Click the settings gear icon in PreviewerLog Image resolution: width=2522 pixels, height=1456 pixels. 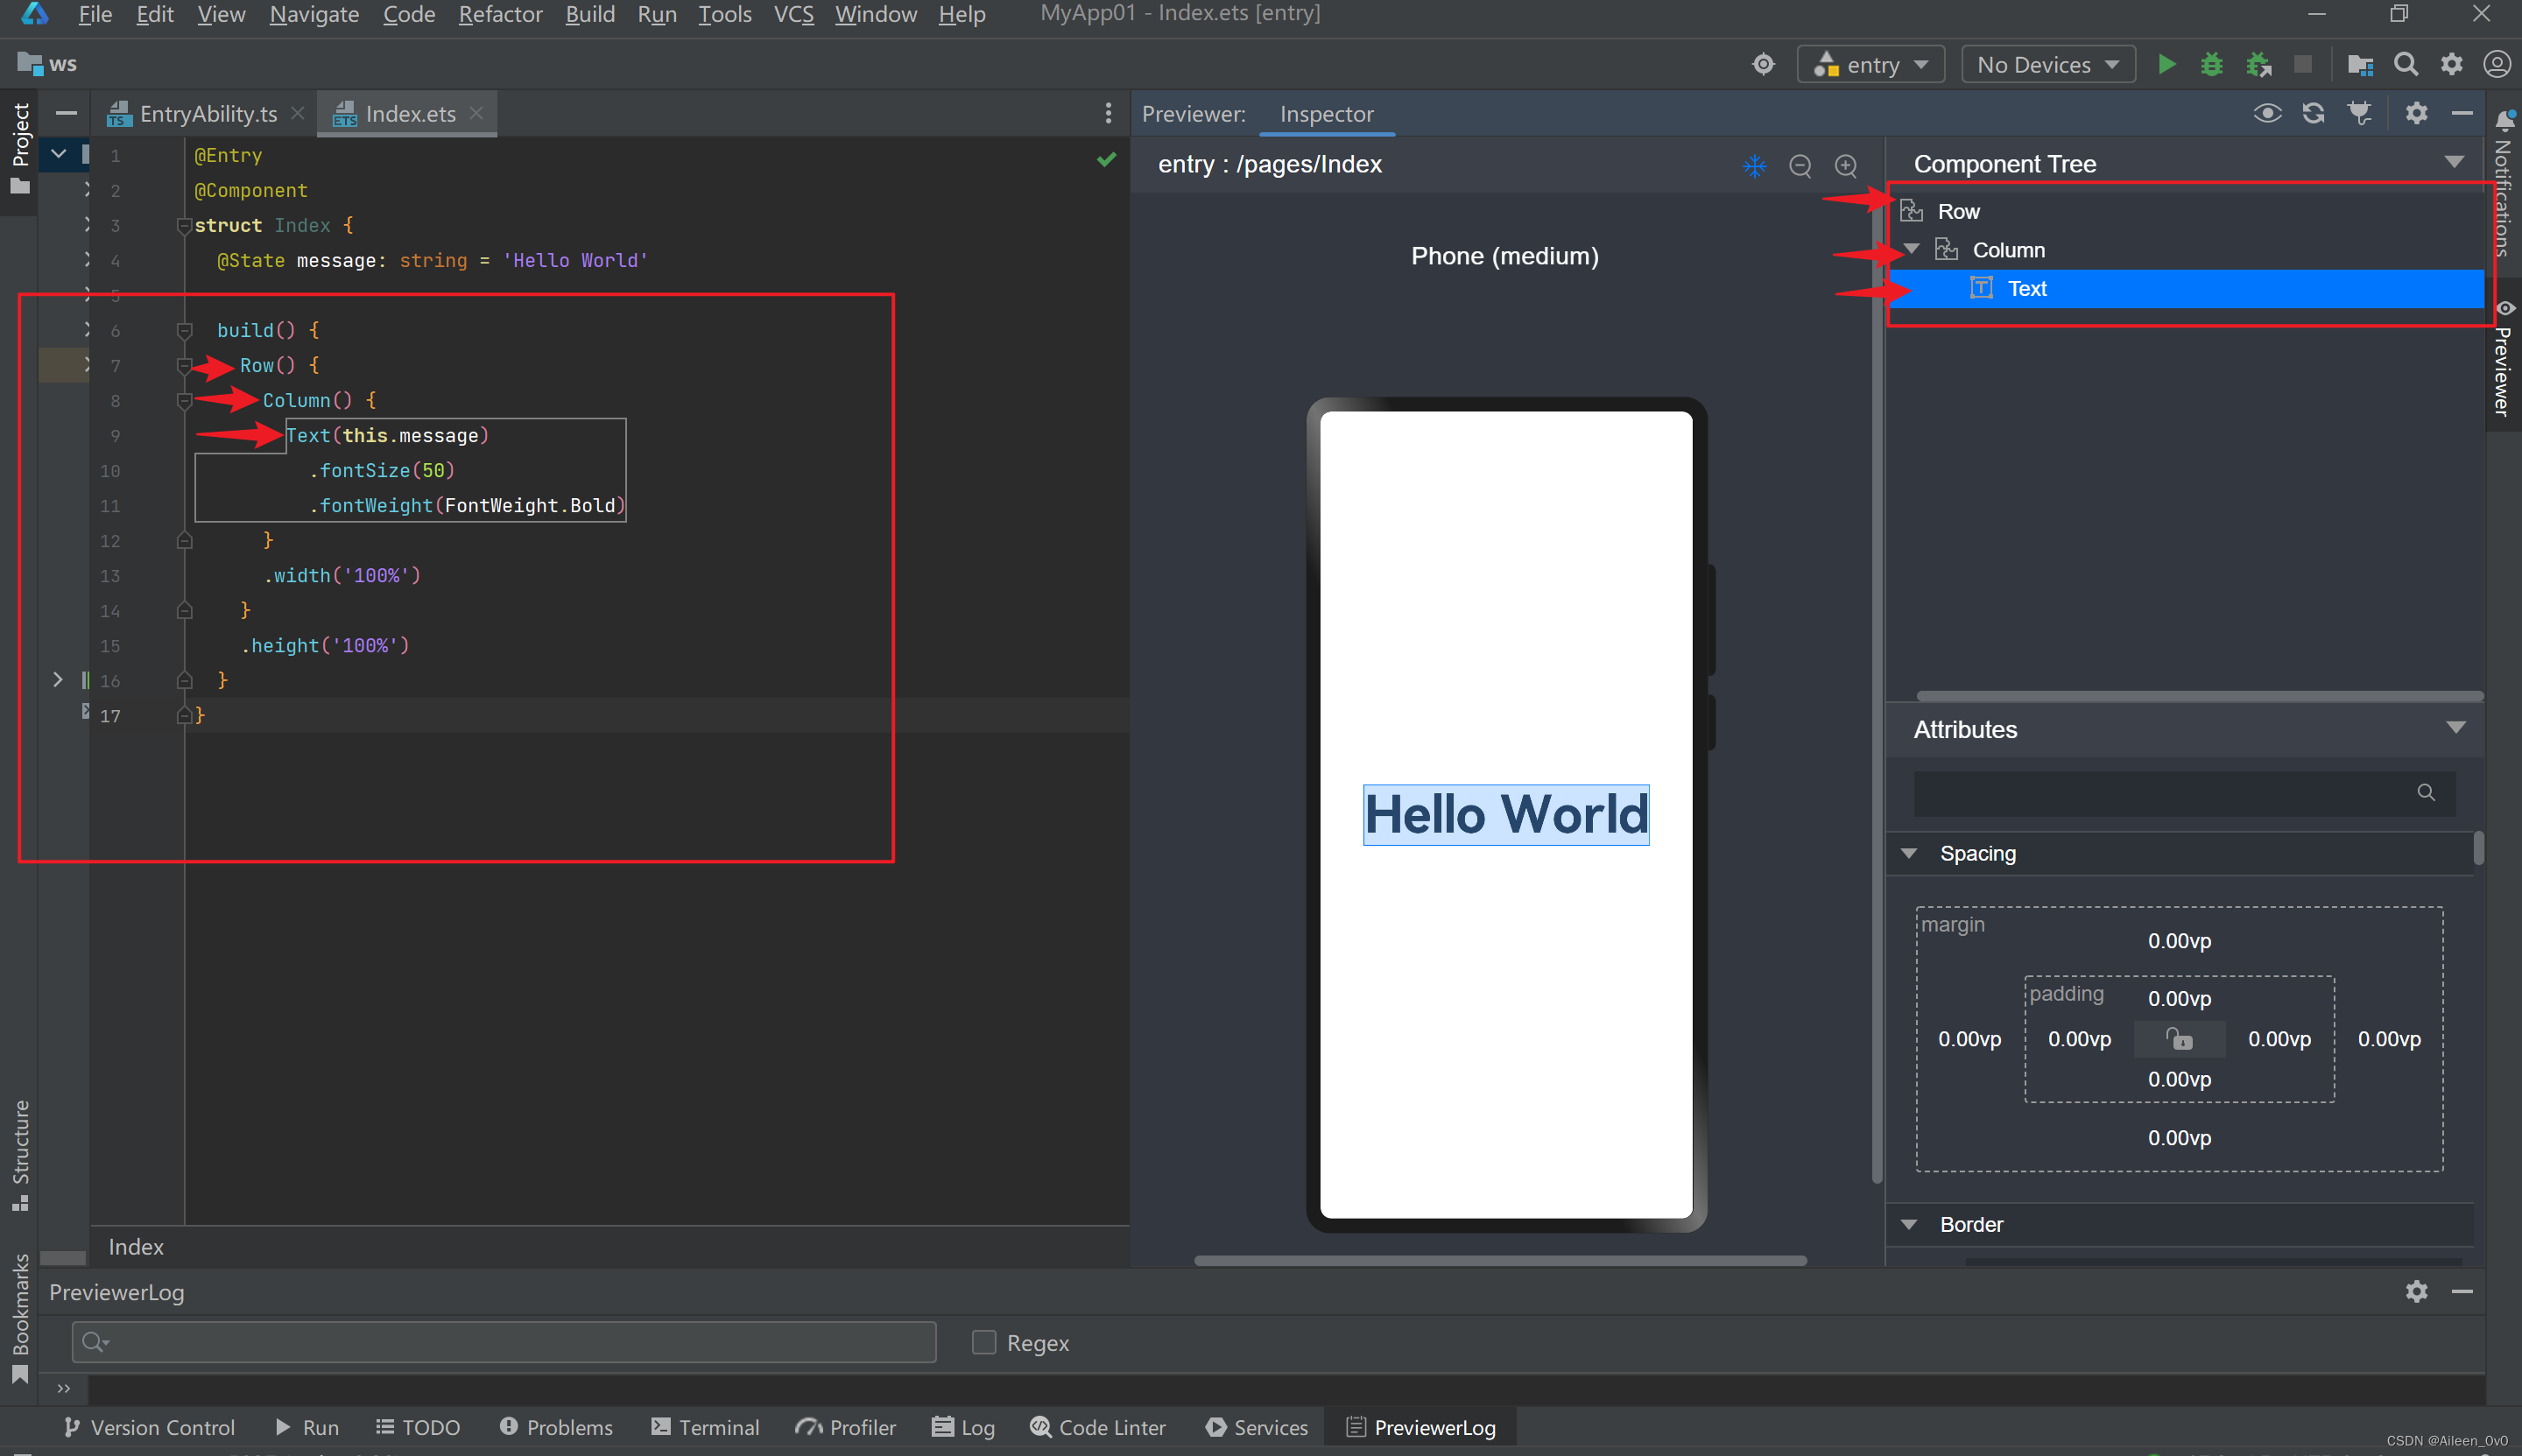point(2418,1291)
